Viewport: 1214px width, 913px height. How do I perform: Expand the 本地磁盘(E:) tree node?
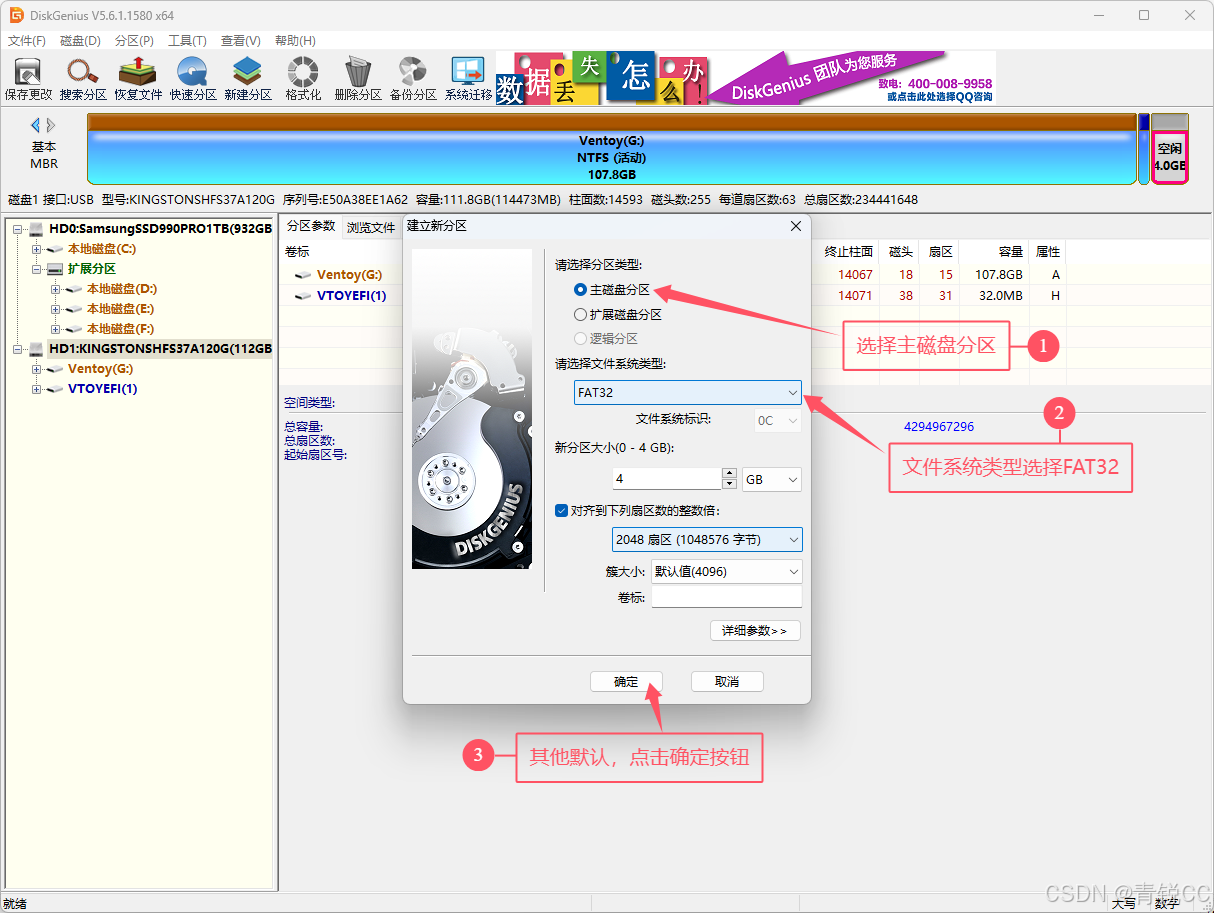(56, 309)
